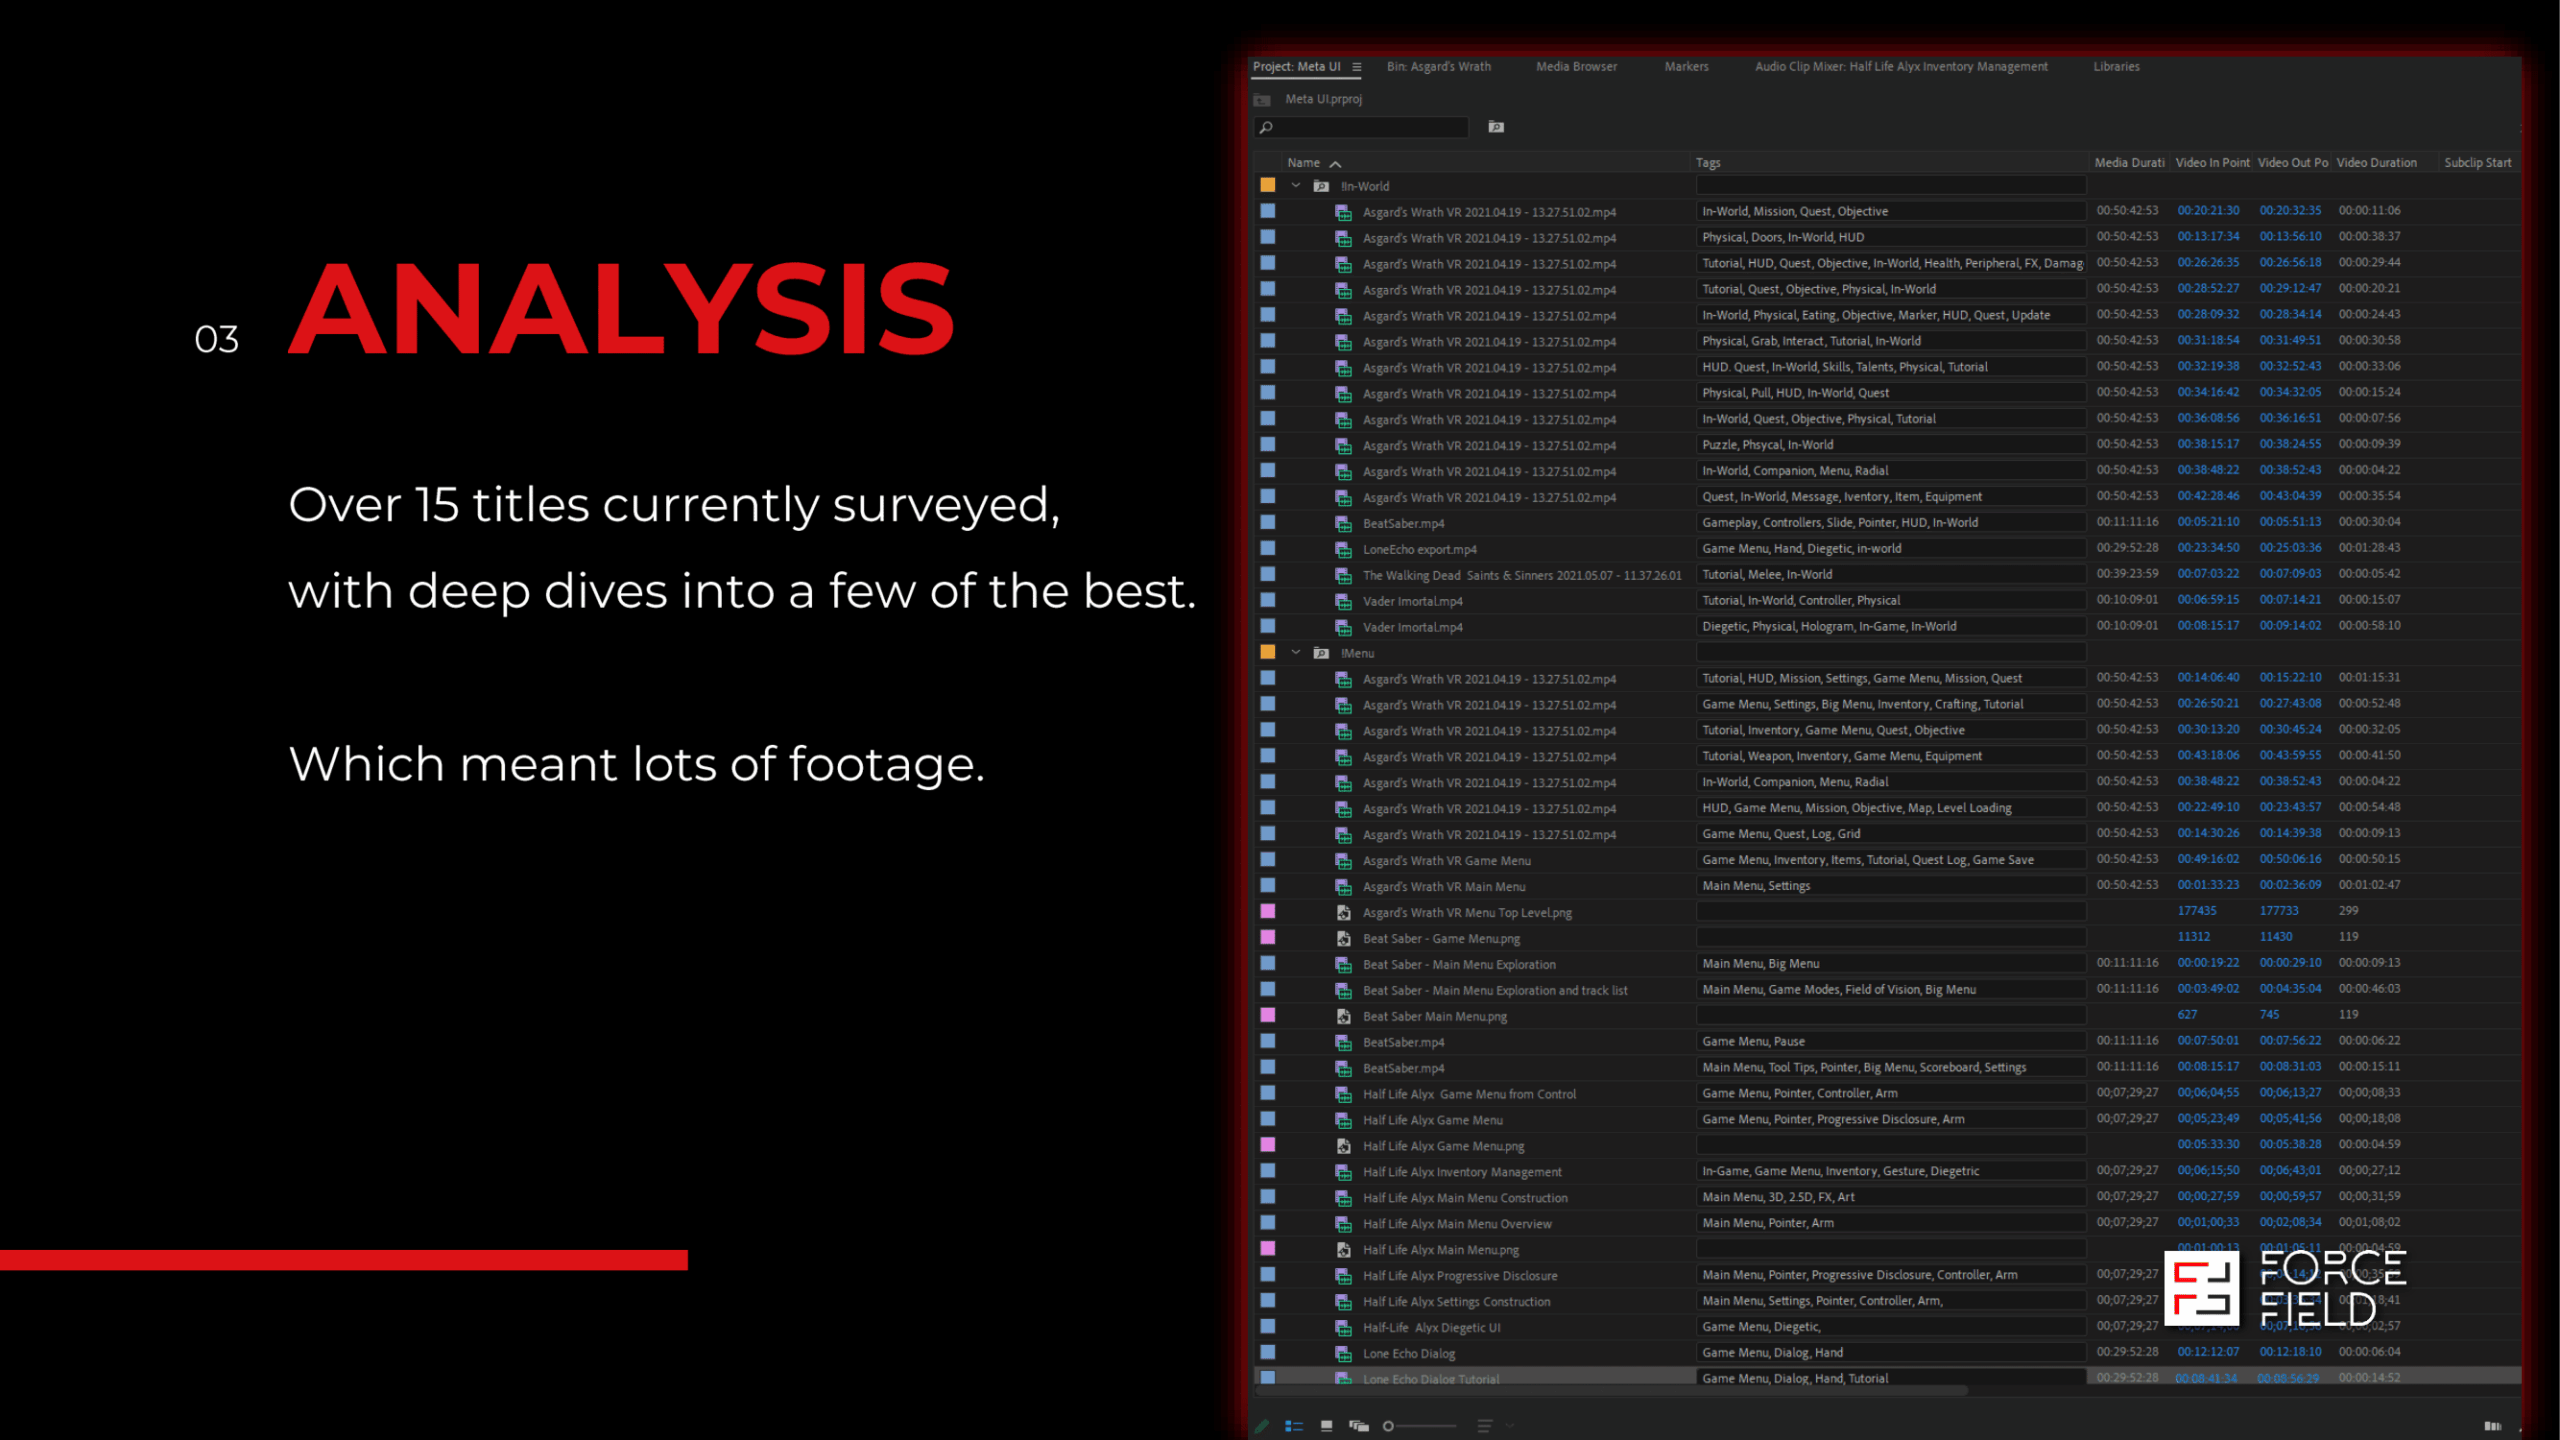This screenshot has height=1440, width=2560.
Task: Click the parent folder icon beside Meta UI.prproj
Action: [x=1262, y=100]
